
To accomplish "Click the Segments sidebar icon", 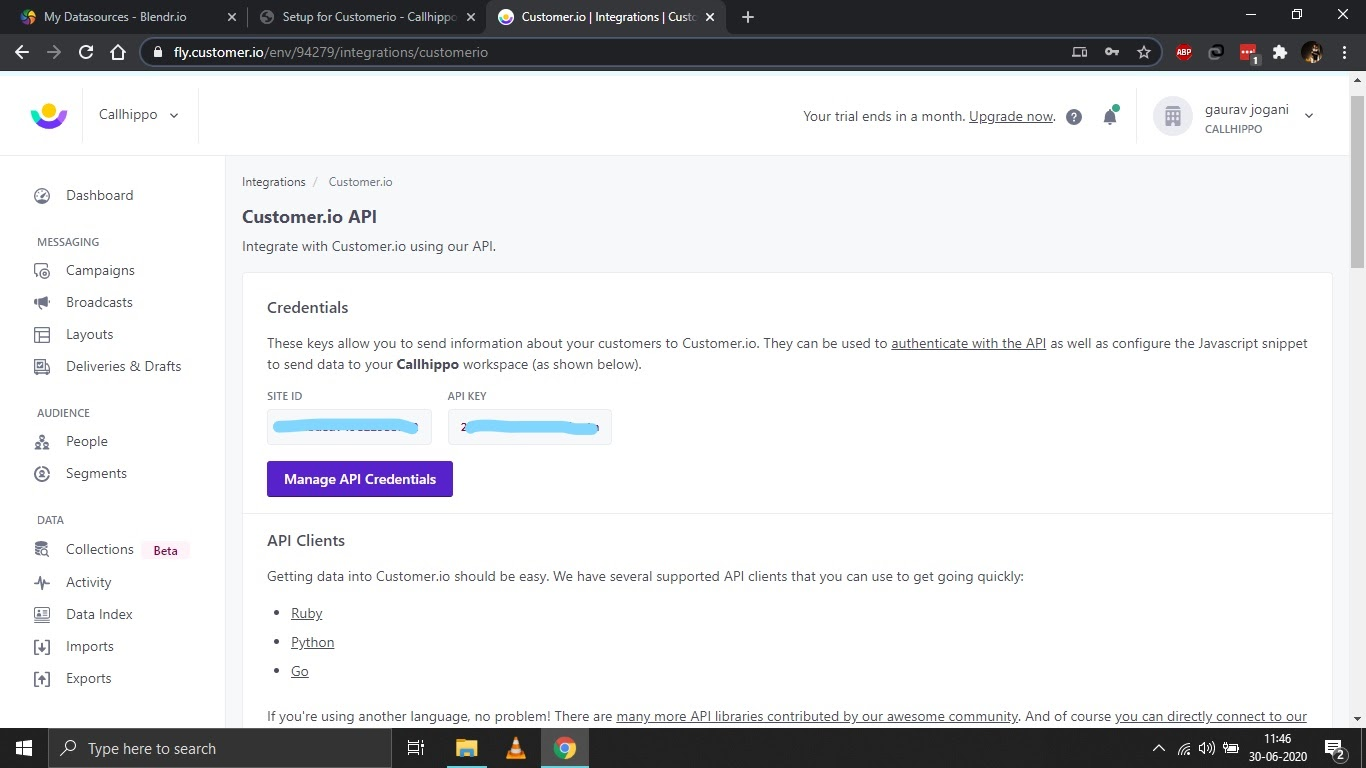I will pos(42,474).
